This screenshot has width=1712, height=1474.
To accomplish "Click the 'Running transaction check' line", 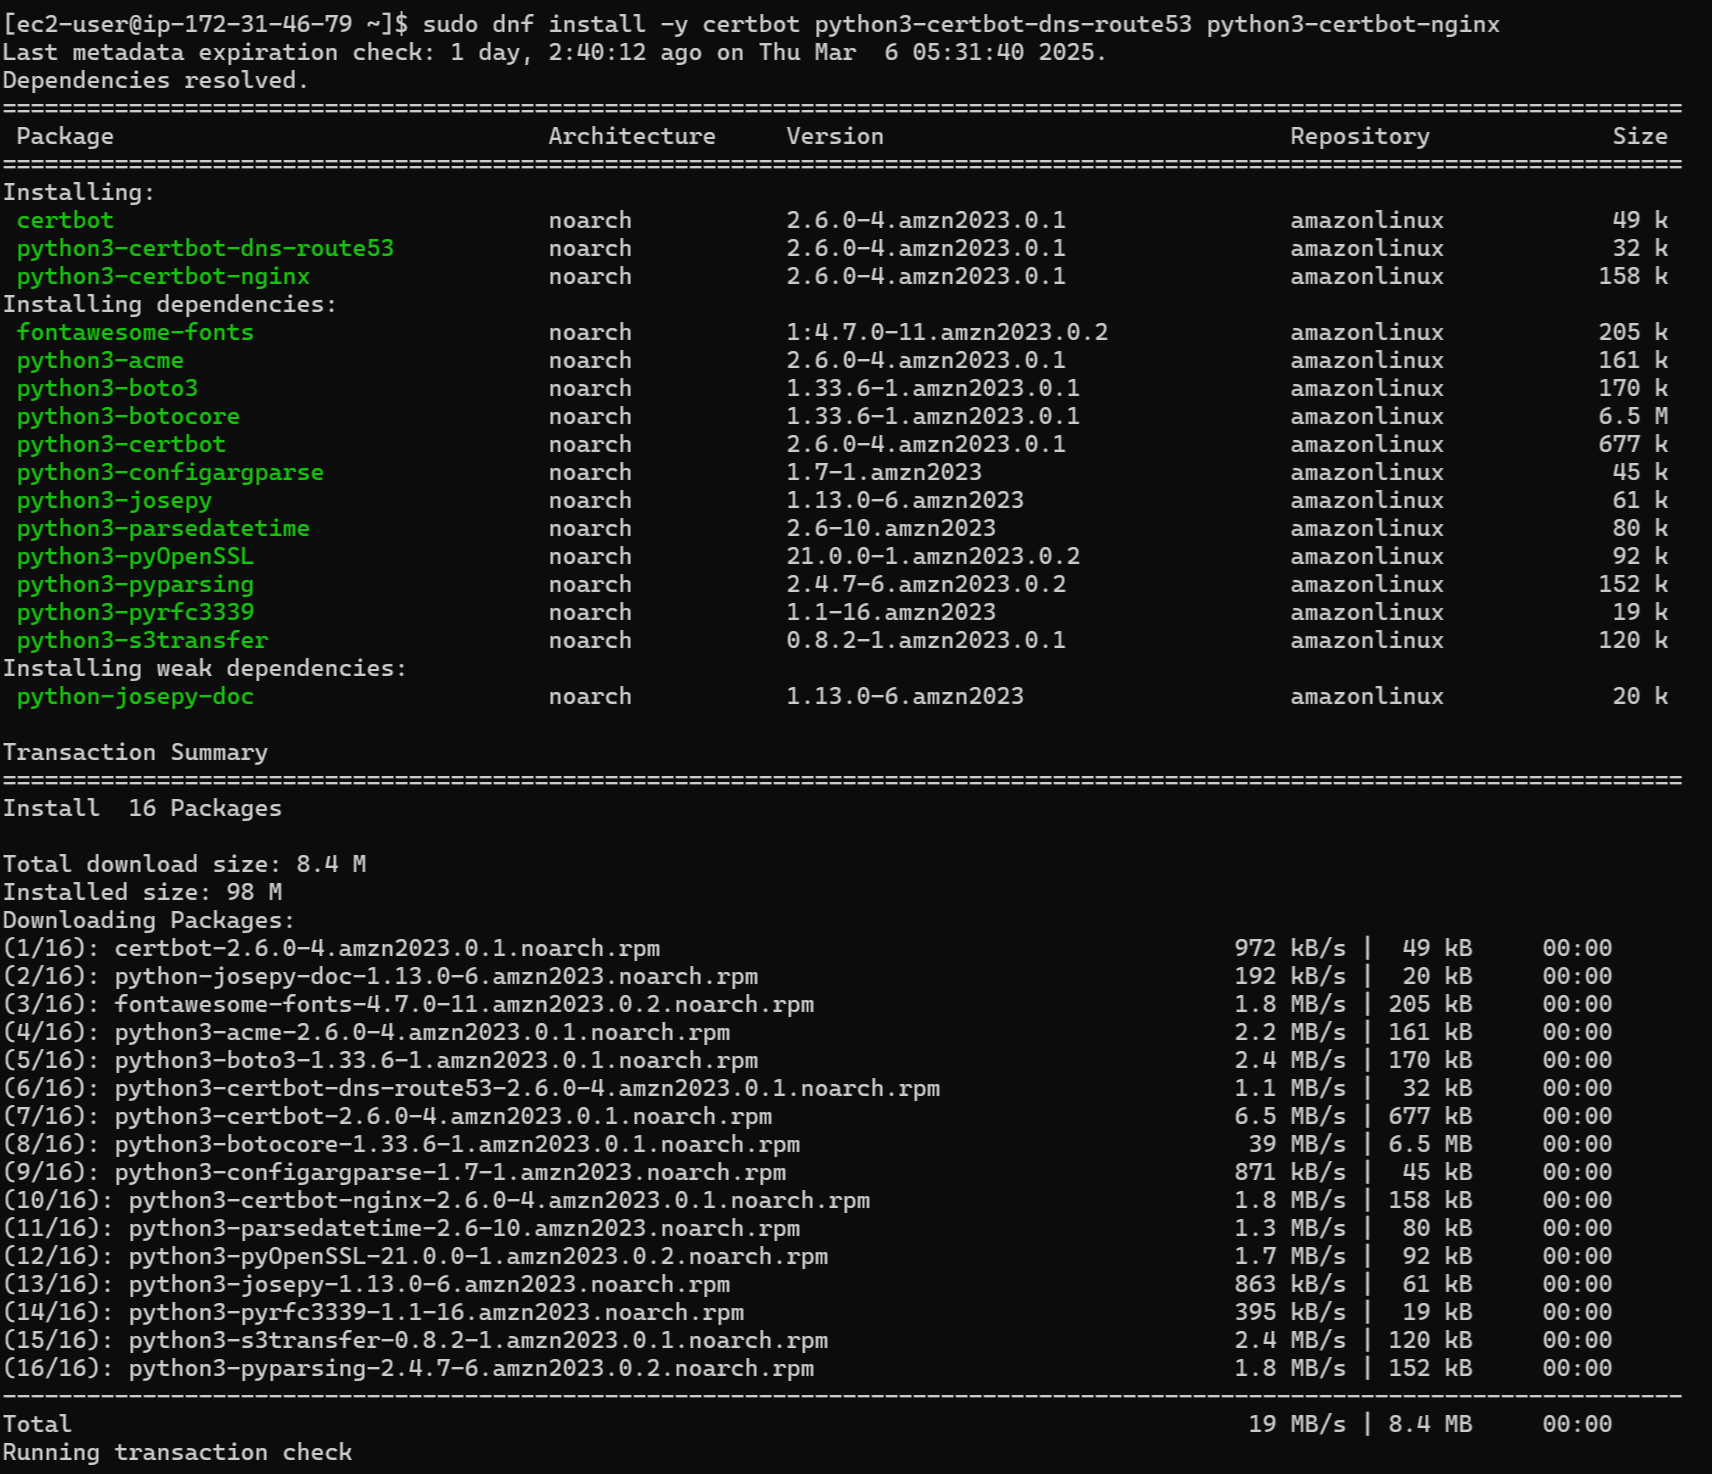I will pyautogui.click(x=177, y=1452).
